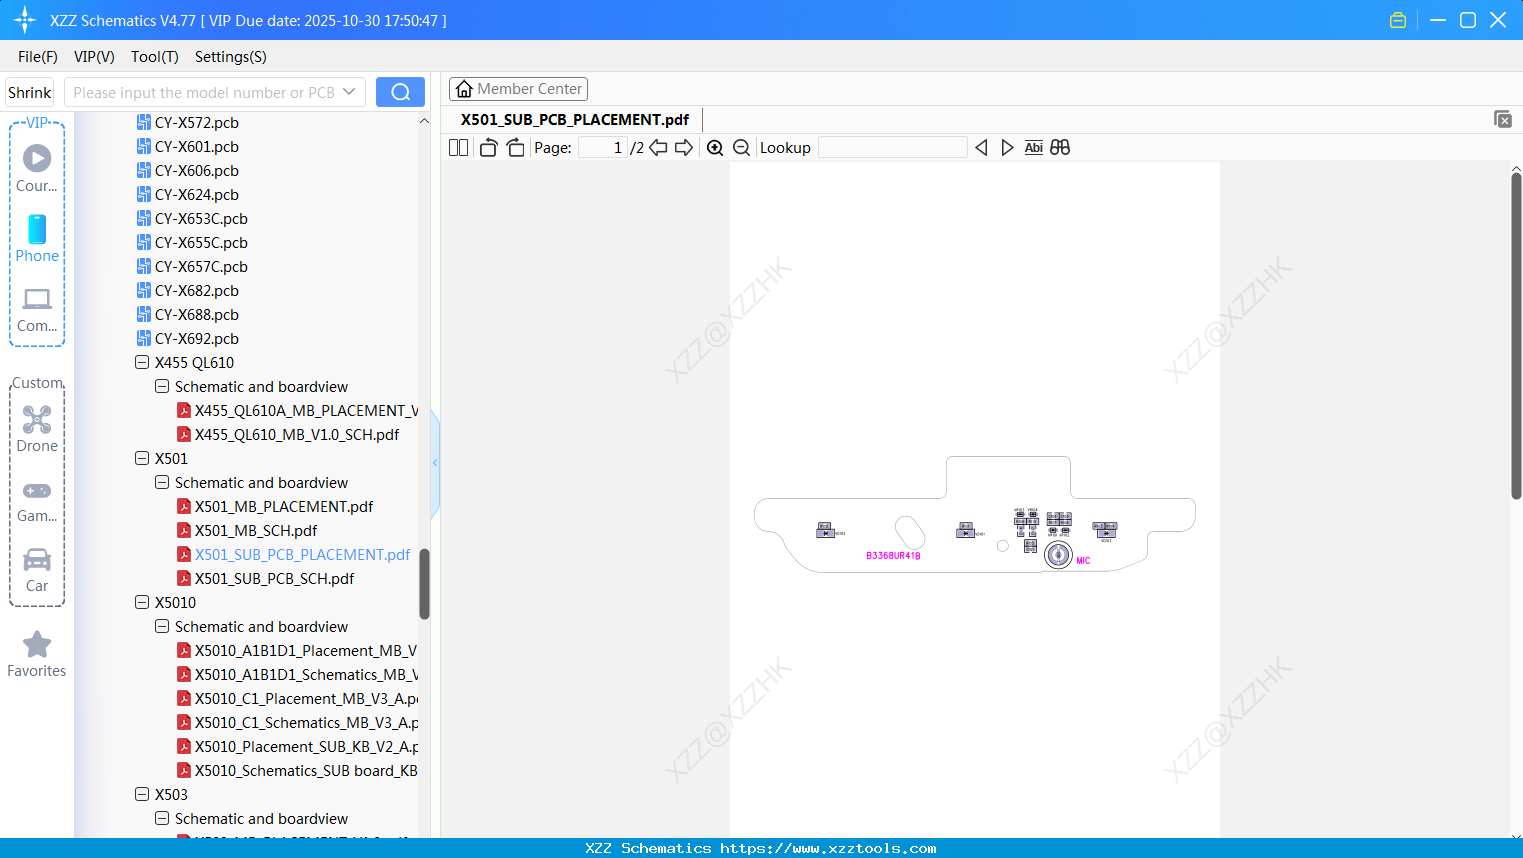Open Favorites star in the sidebar
The image size is (1523, 858).
[37, 654]
